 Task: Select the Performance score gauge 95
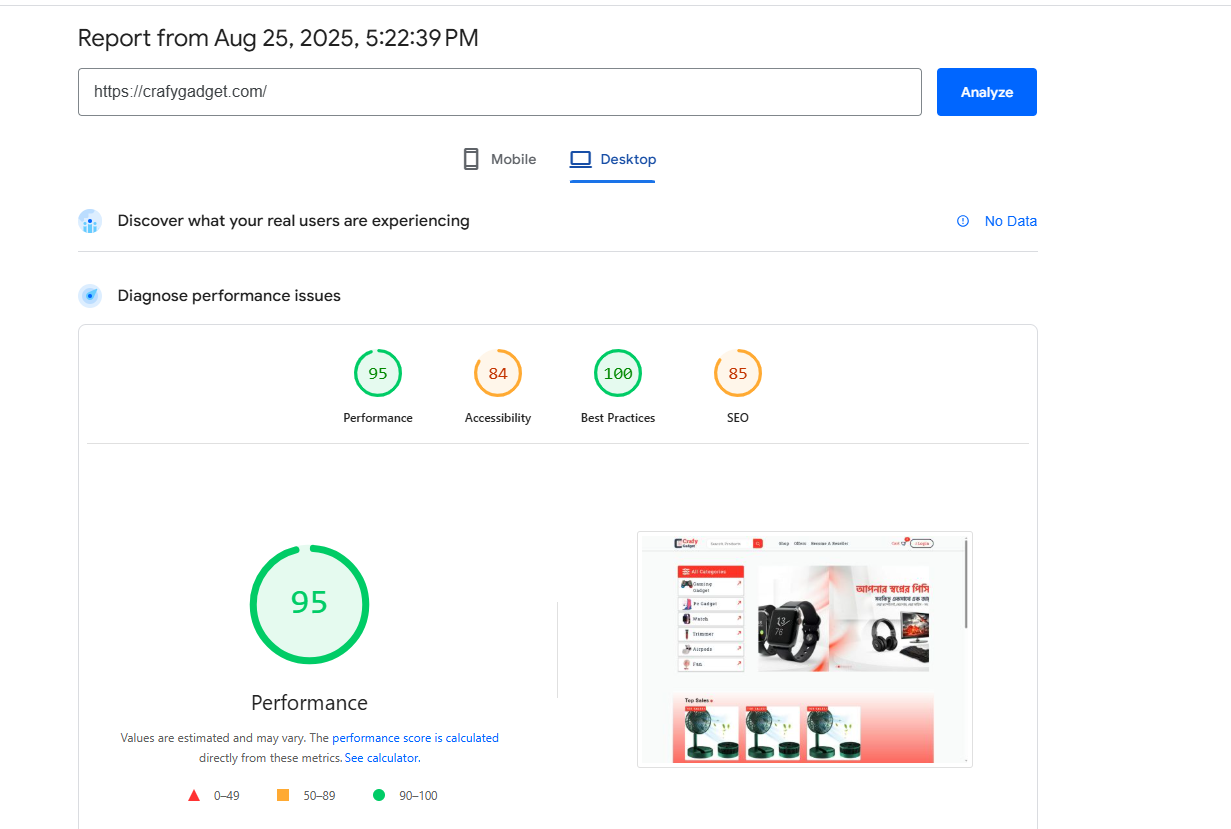[x=378, y=374]
